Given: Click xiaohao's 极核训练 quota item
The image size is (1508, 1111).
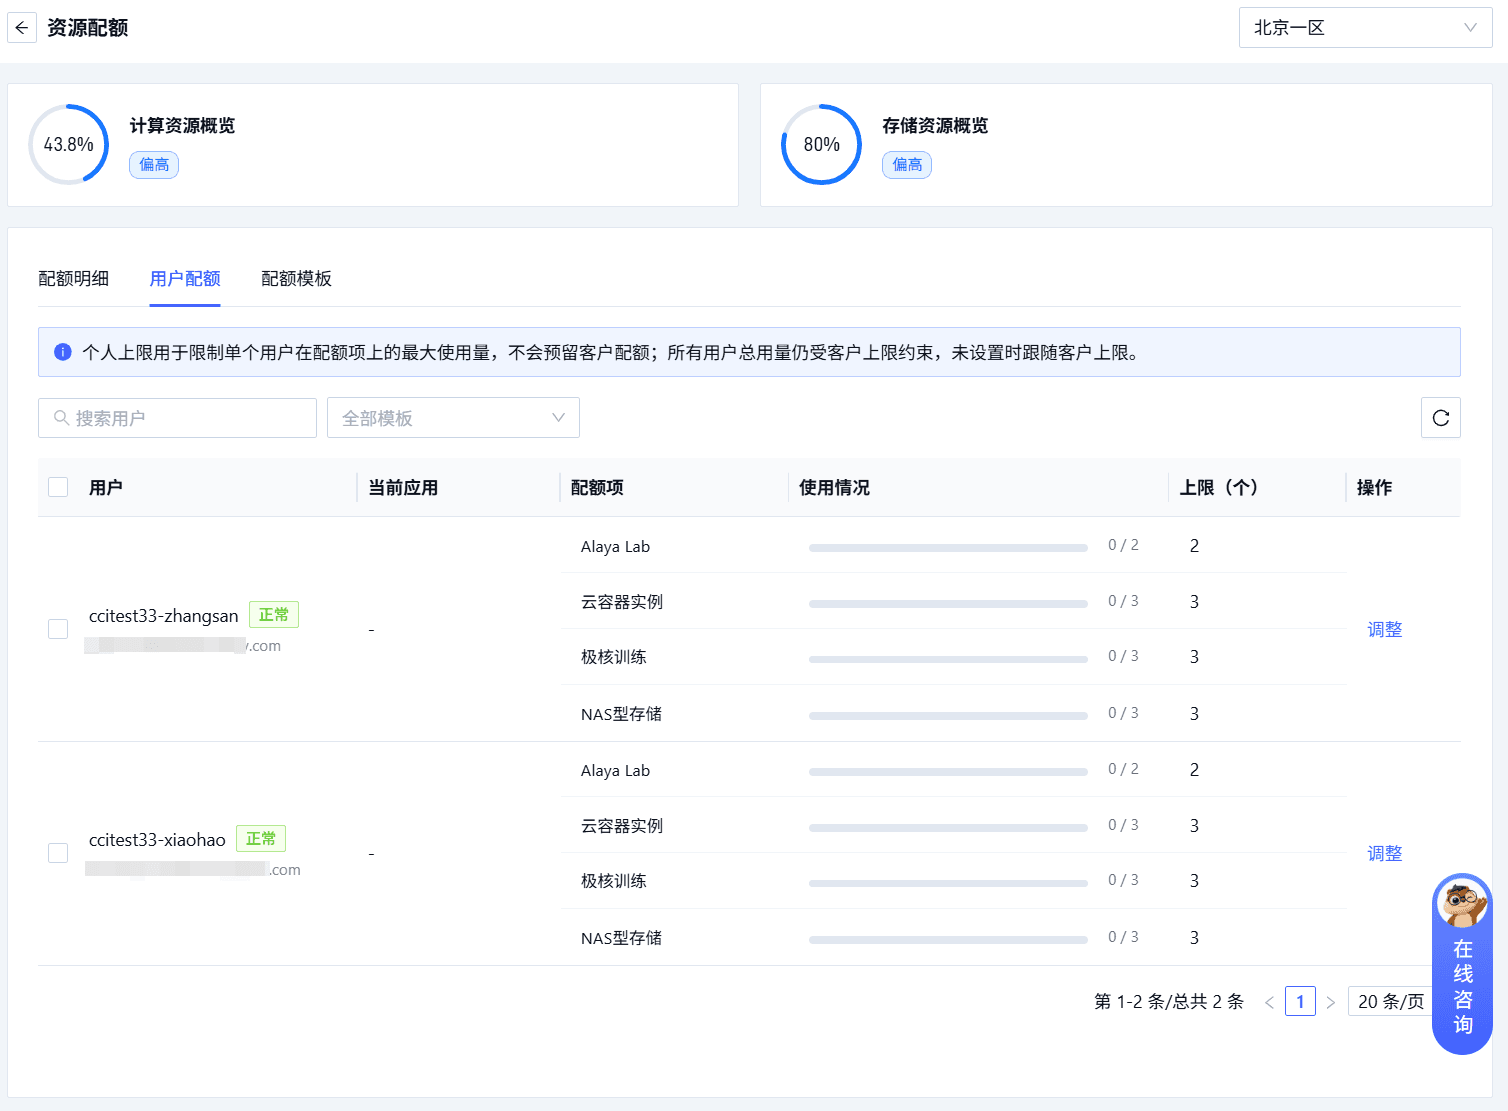Looking at the screenshot, I should tap(614, 881).
